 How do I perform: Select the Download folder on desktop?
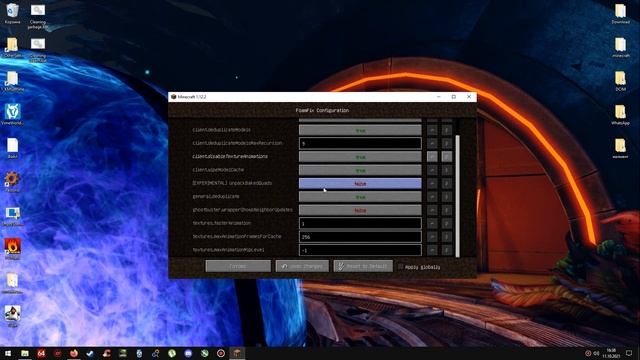[620, 13]
